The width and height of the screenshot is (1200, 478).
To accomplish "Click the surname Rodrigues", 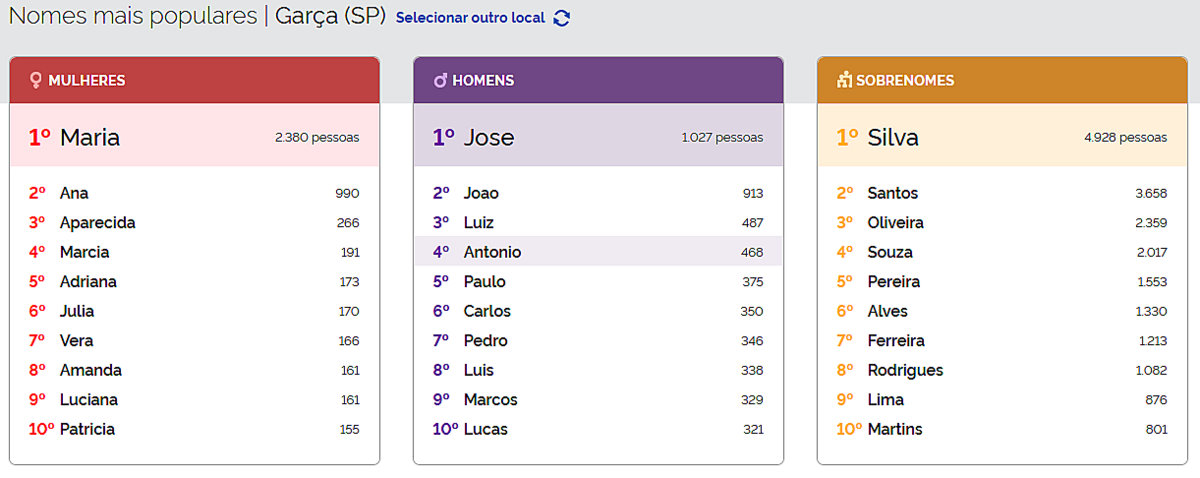I will (905, 370).
